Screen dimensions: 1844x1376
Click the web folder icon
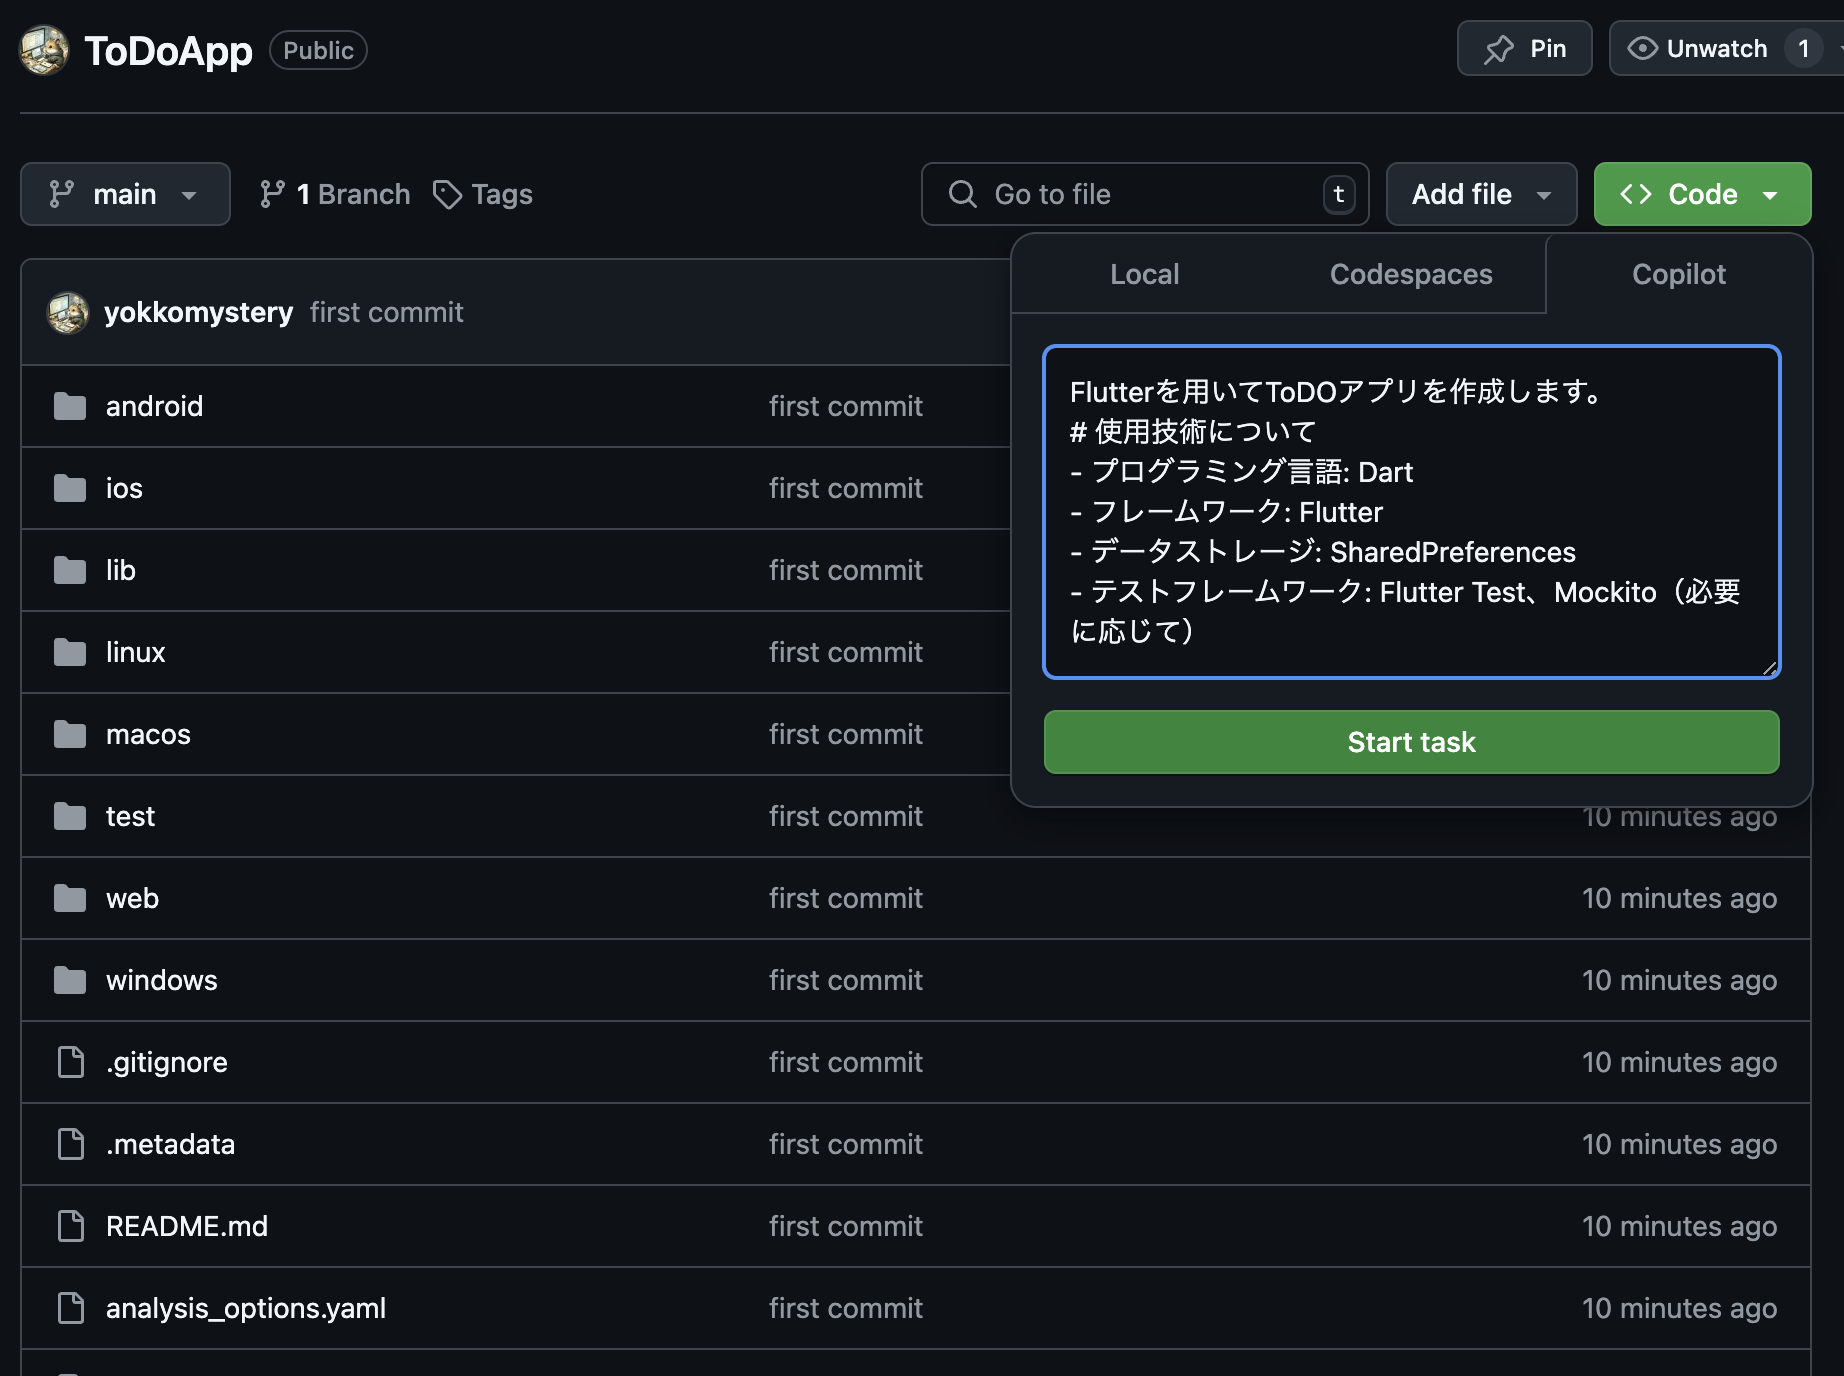pos(70,898)
